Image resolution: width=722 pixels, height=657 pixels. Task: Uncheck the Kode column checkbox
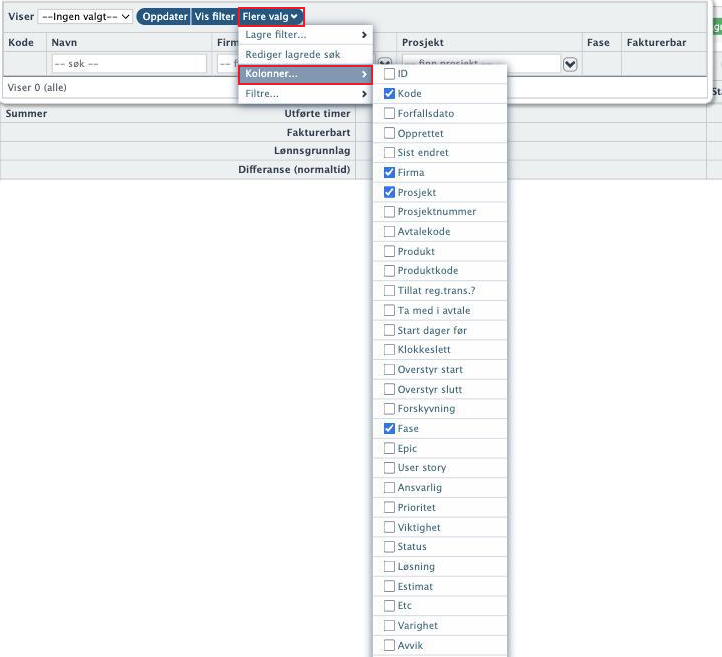click(x=390, y=93)
